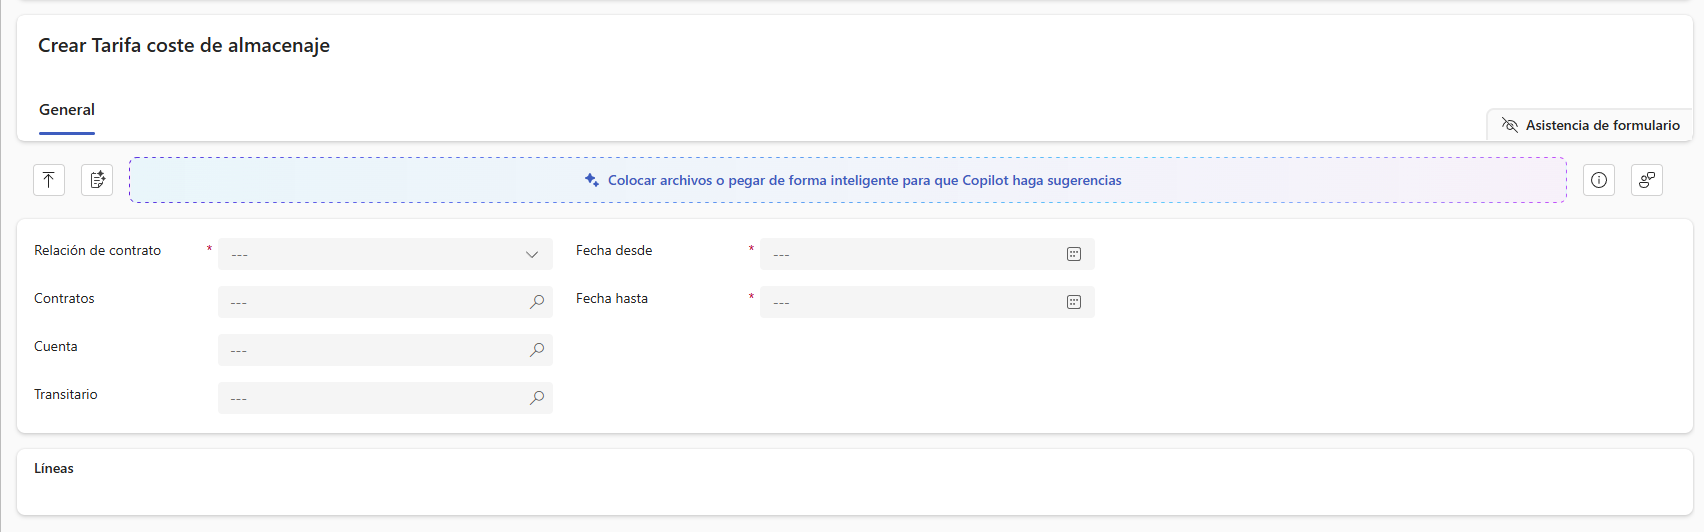The image size is (1704, 532).
Task: Click inside the Contratos lookup field
Action: coord(370,302)
